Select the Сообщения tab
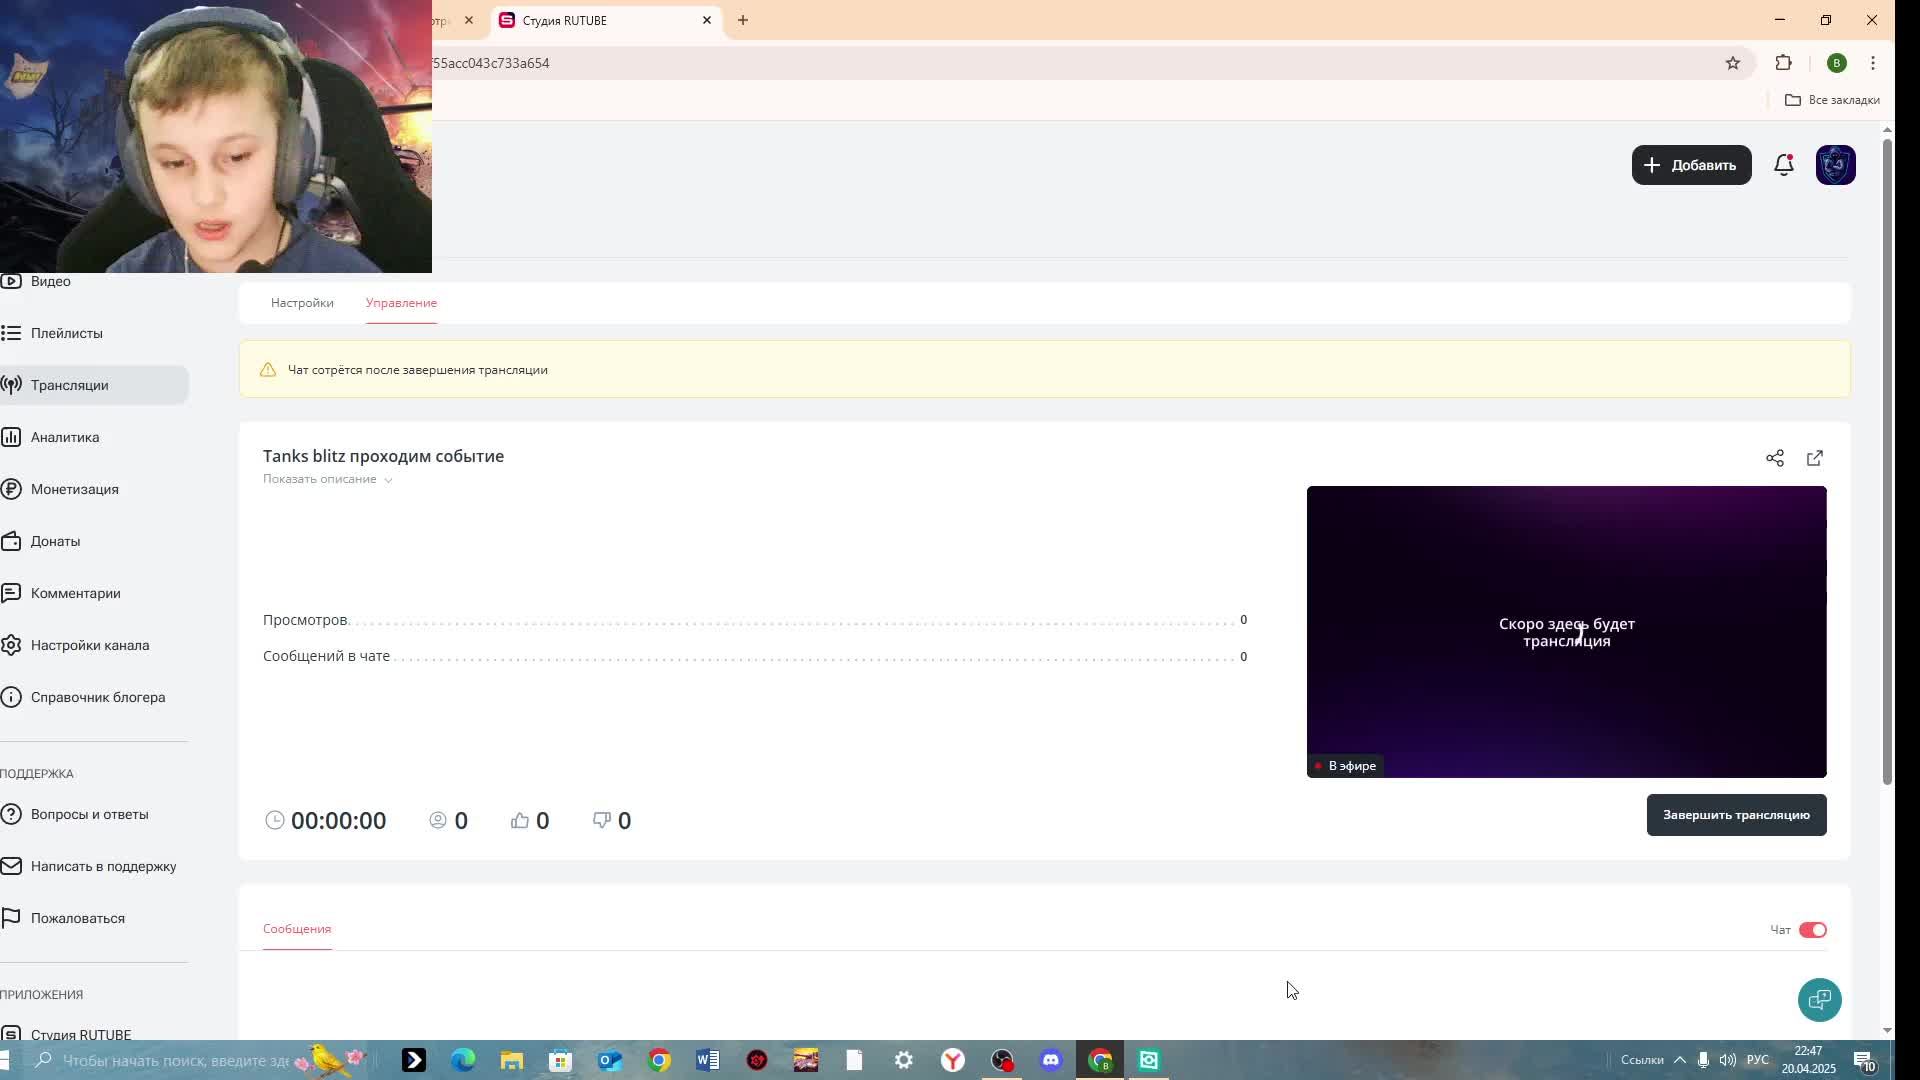The image size is (1920, 1080). [297, 929]
